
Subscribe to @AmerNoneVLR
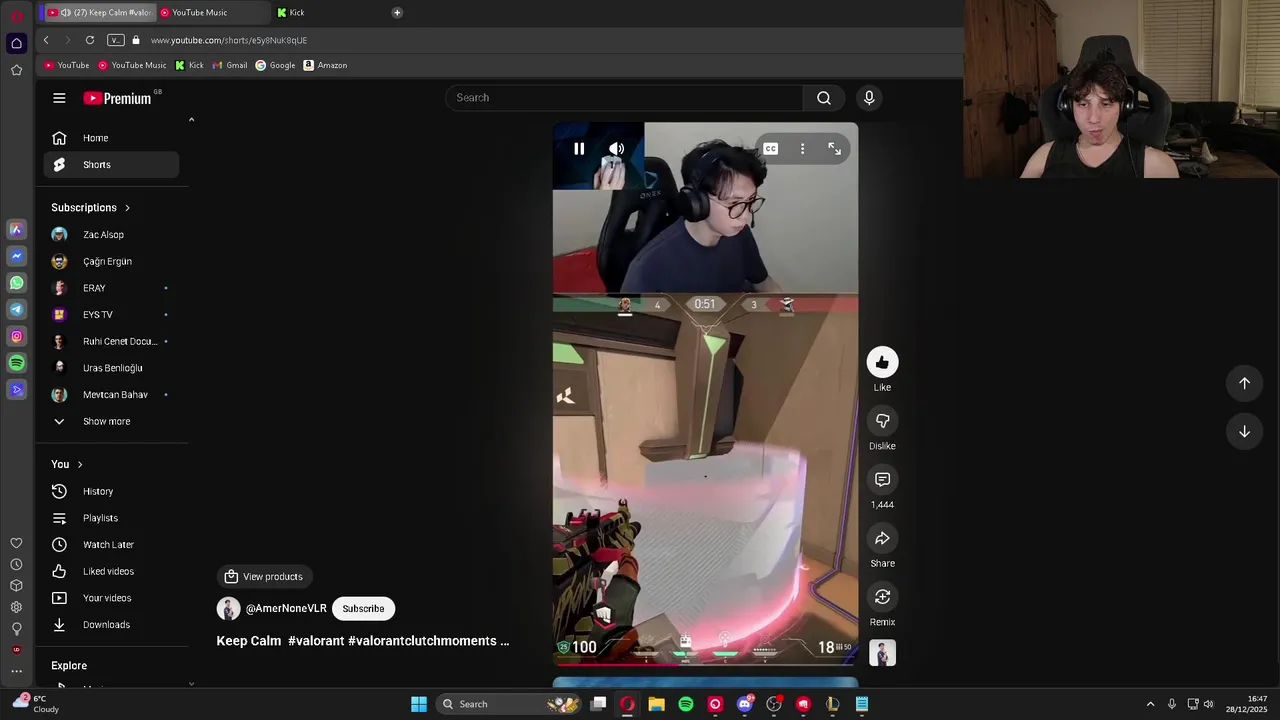[363, 608]
